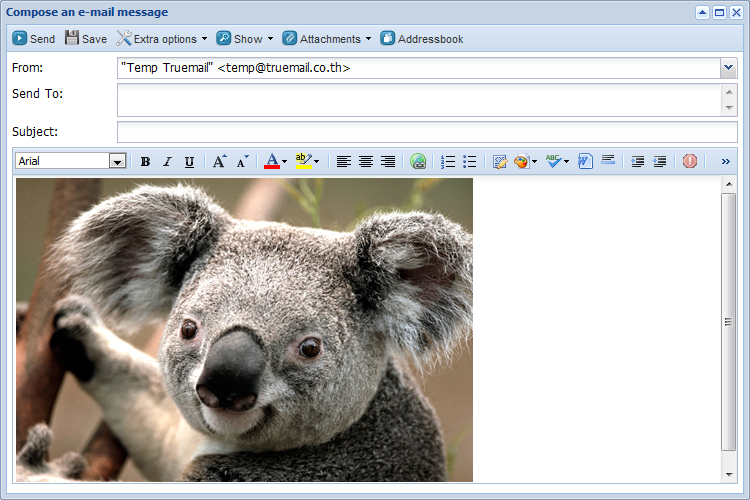Viewport: 750px width, 500px height.
Task: Open the Extra options menu
Action: point(162,39)
